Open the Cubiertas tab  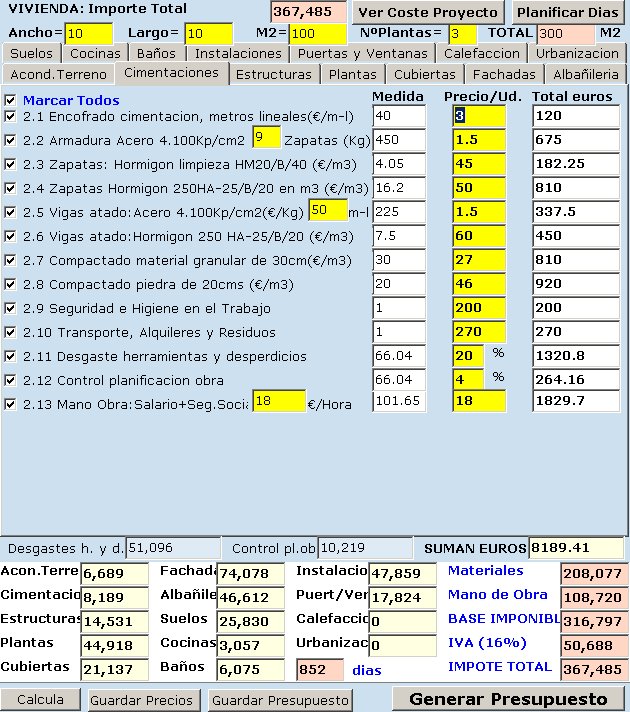pyautogui.click(x=425, y=74)
